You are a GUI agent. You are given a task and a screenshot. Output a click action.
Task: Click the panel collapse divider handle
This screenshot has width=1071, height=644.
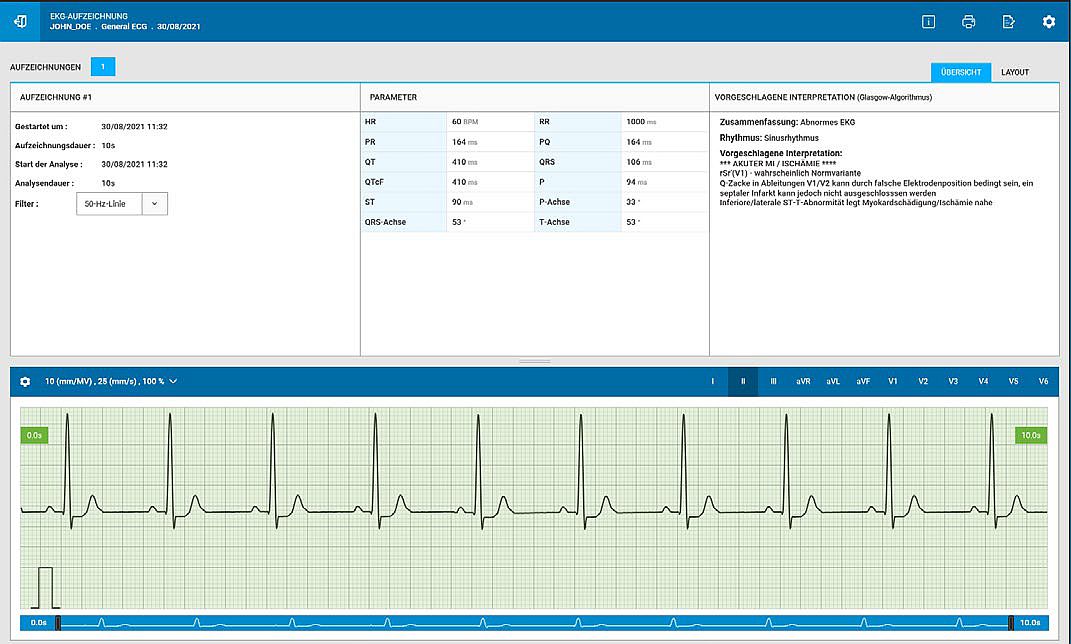click(x=534, y=361)
